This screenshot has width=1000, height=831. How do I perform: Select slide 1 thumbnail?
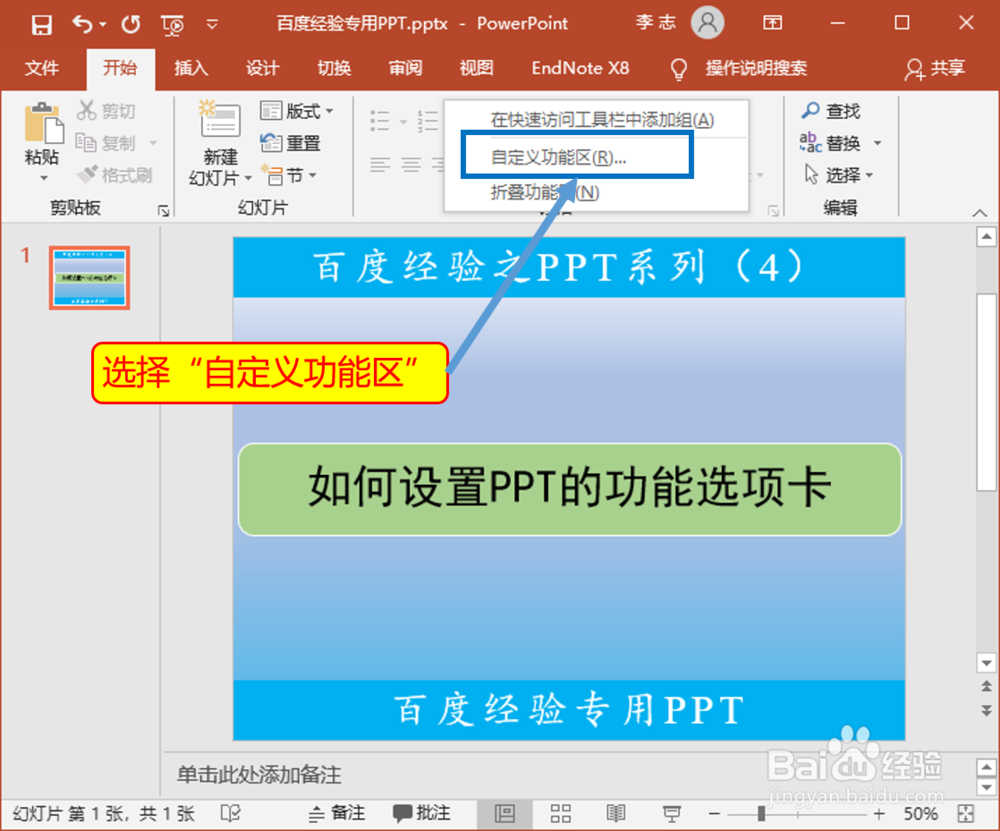tap(89, 277)
